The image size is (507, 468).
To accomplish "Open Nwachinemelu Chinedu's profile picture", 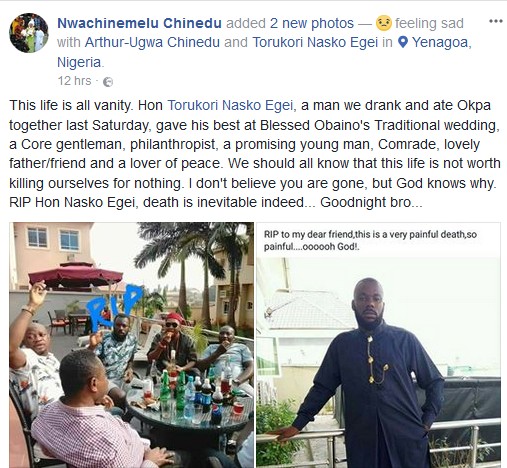I will [29, 33].
